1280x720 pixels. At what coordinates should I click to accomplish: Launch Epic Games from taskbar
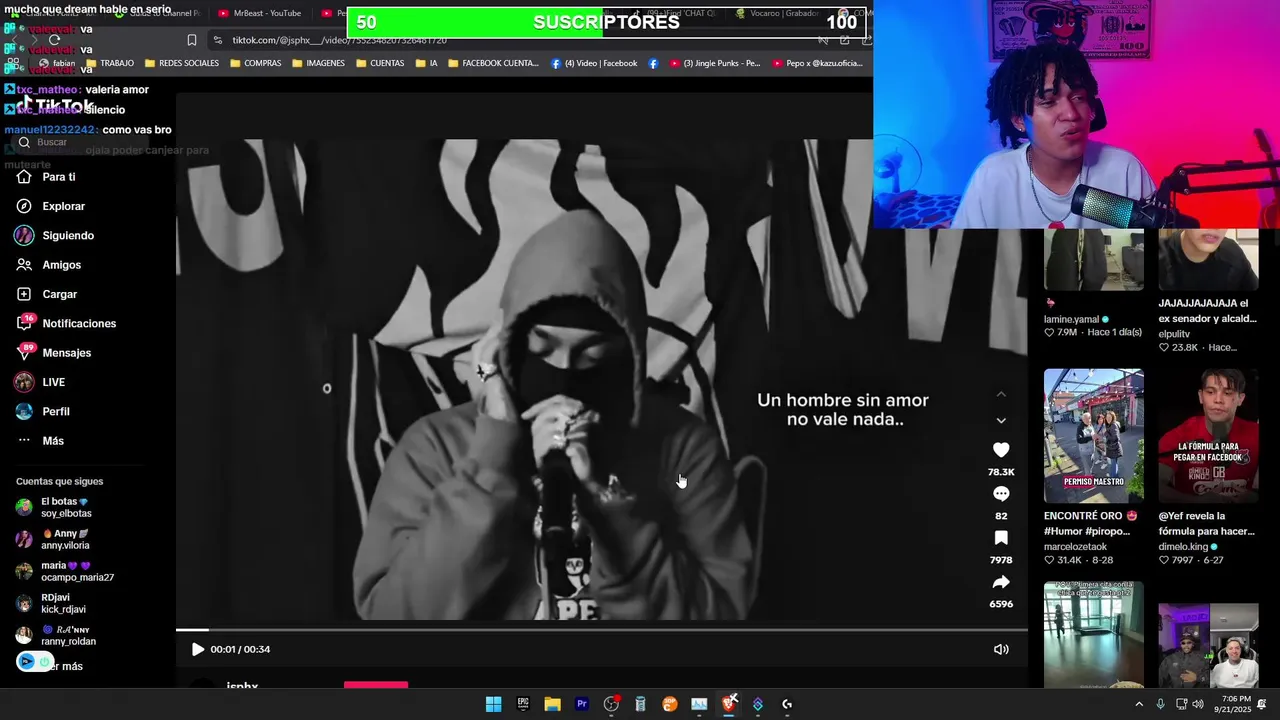click(523, 704)
